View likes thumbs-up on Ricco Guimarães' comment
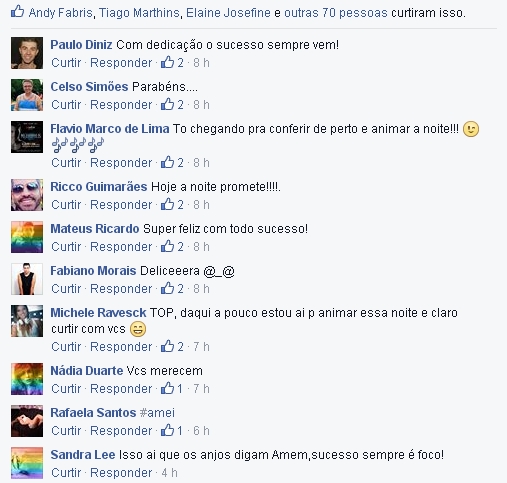The height and width of the screenshot is (483, 507). (167, 204)
